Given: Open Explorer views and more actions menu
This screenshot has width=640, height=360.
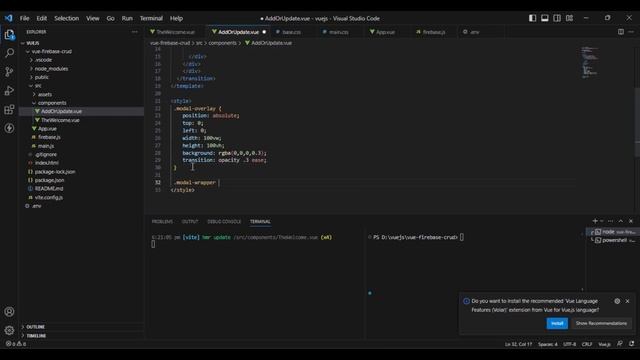Looking at the screenshot, I should pyautogui.click(x=135, y=32).
